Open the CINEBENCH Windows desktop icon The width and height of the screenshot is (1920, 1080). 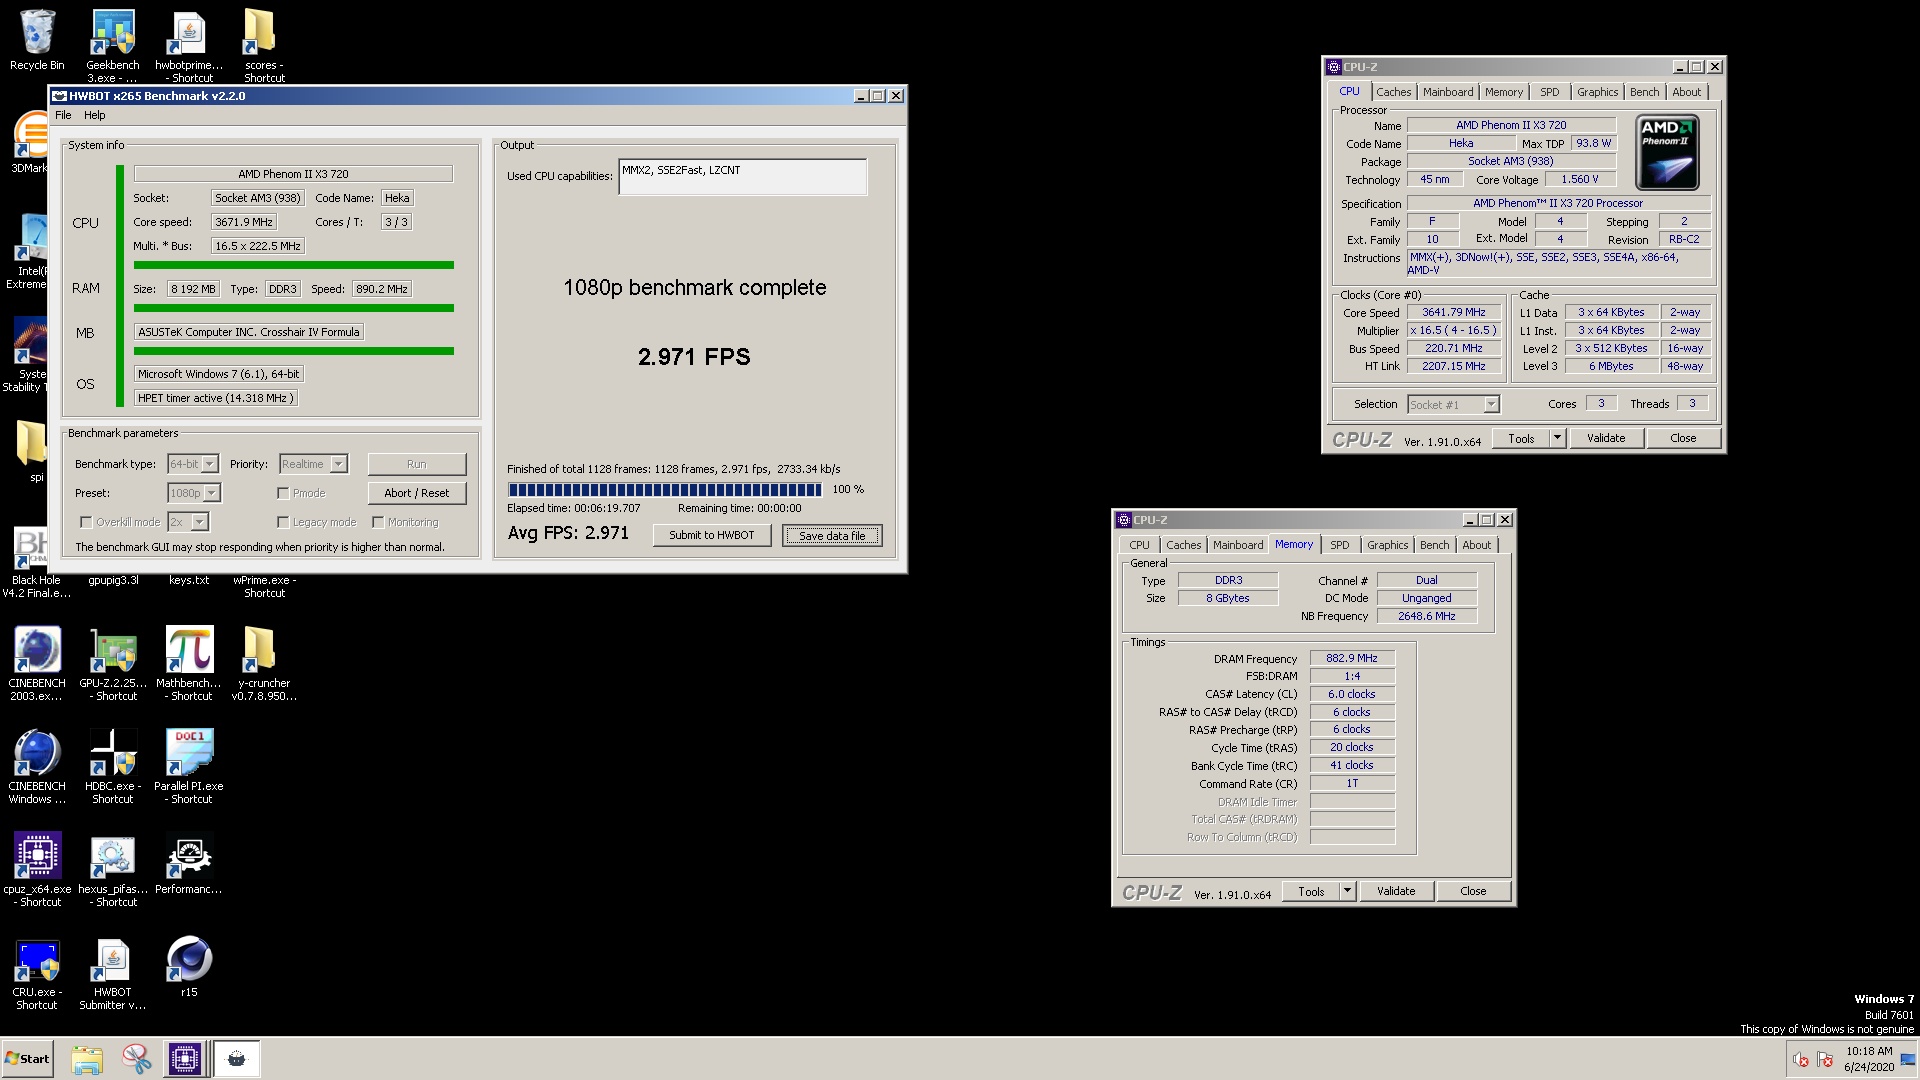coord(37,753)
